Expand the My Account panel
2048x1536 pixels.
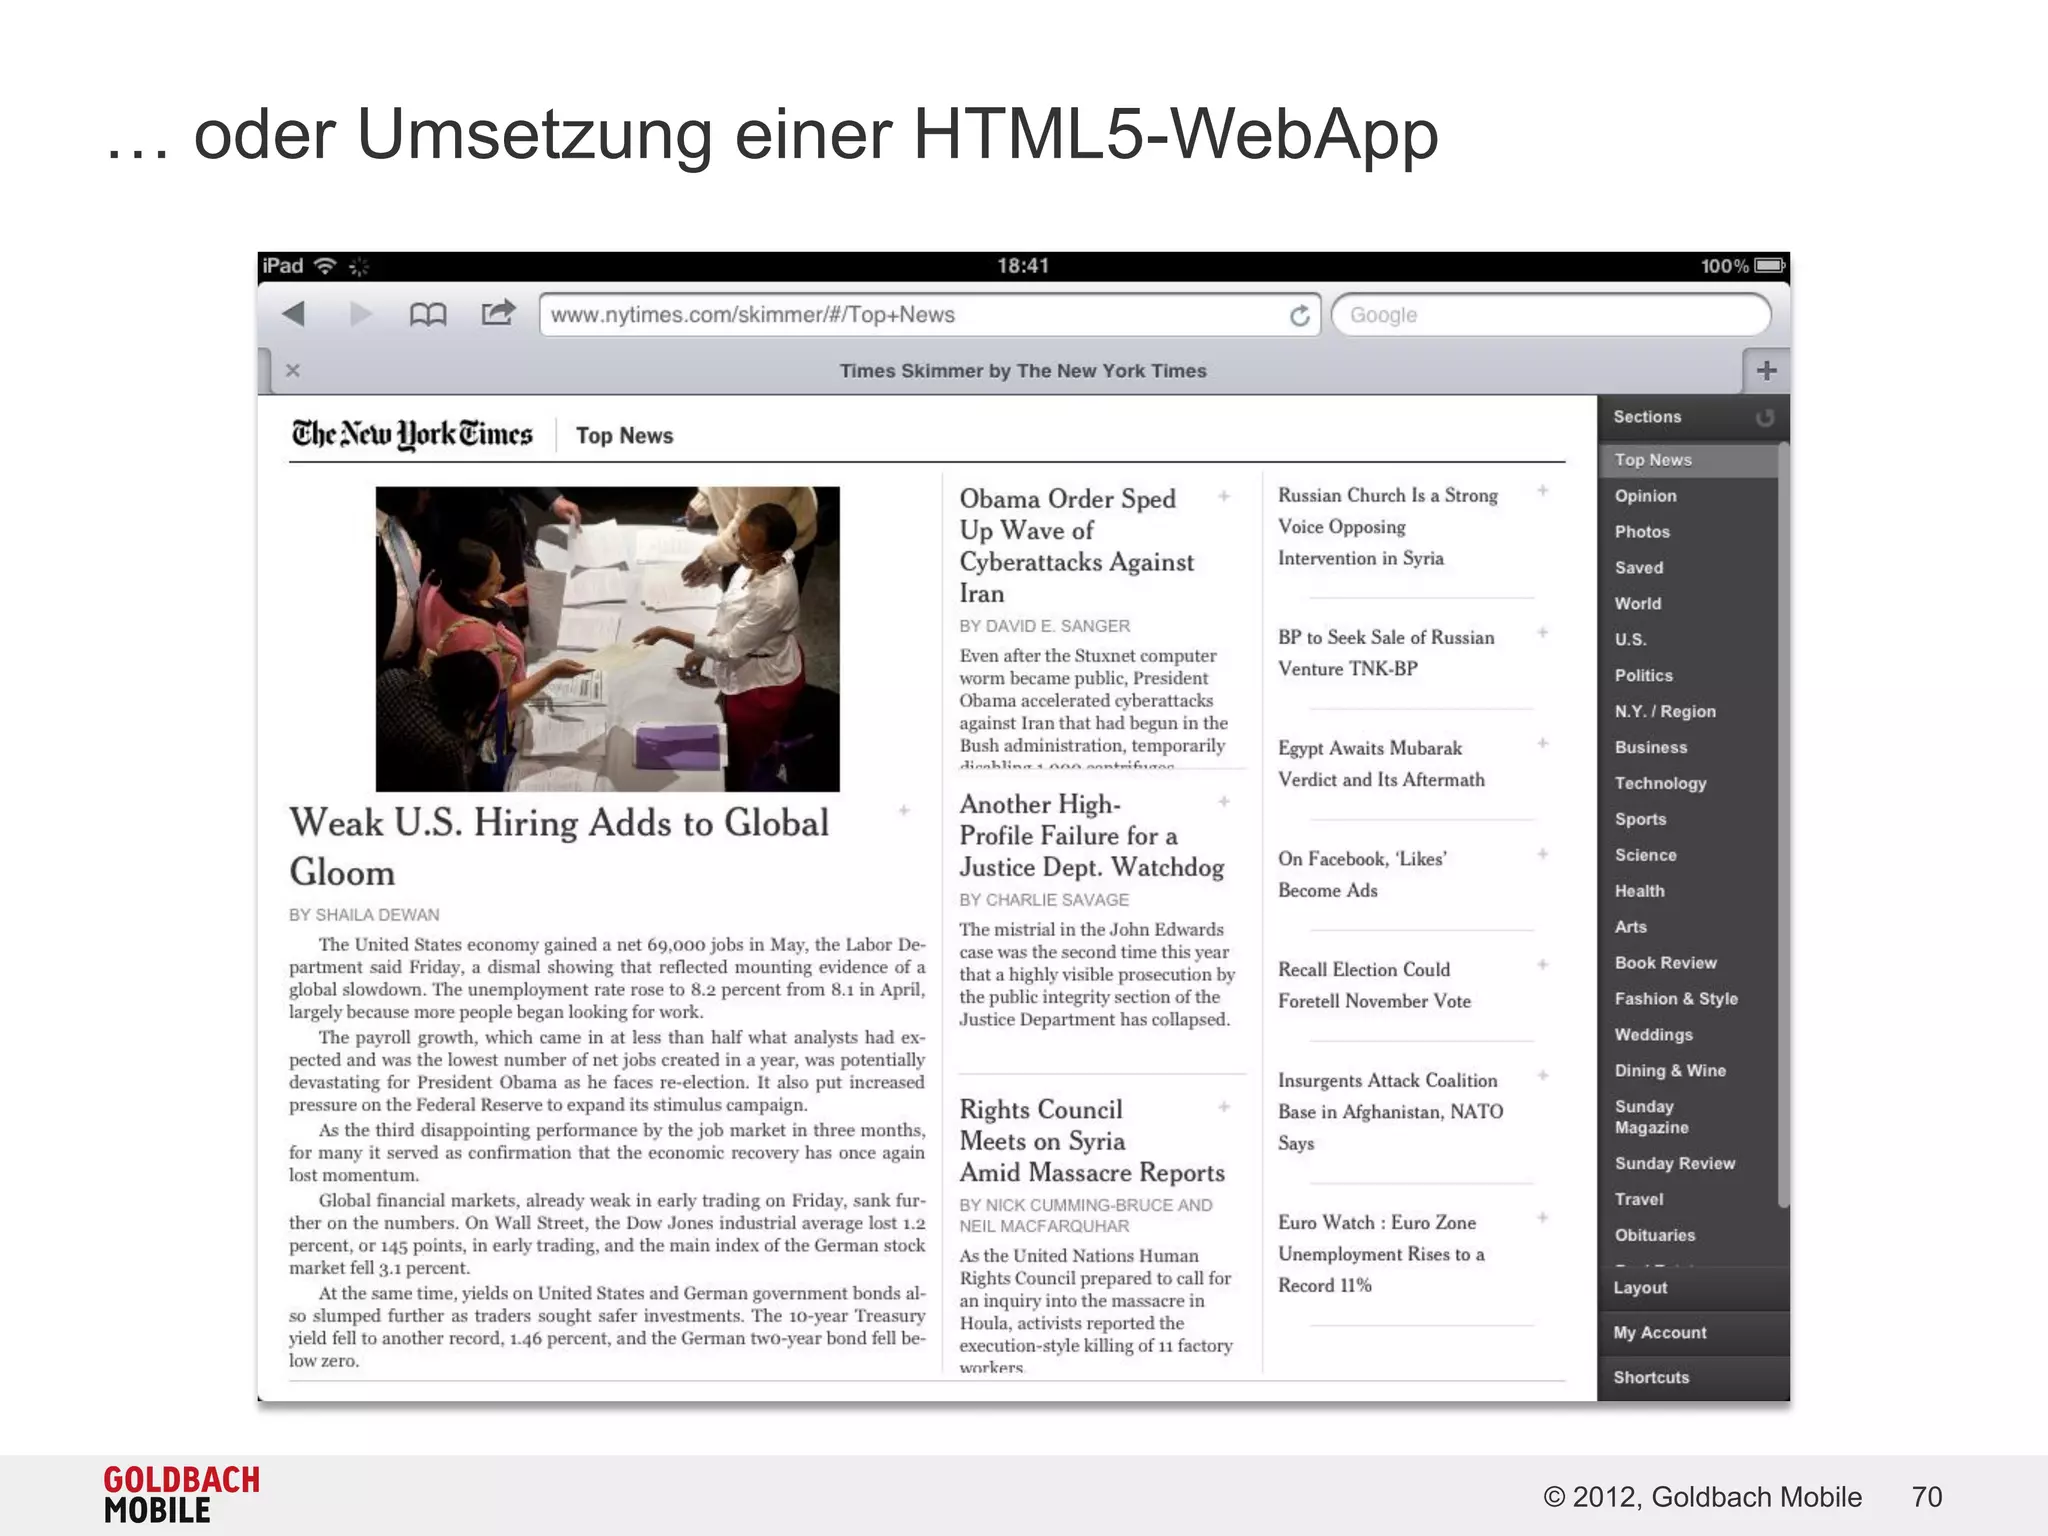(x=1693, y=1333)
